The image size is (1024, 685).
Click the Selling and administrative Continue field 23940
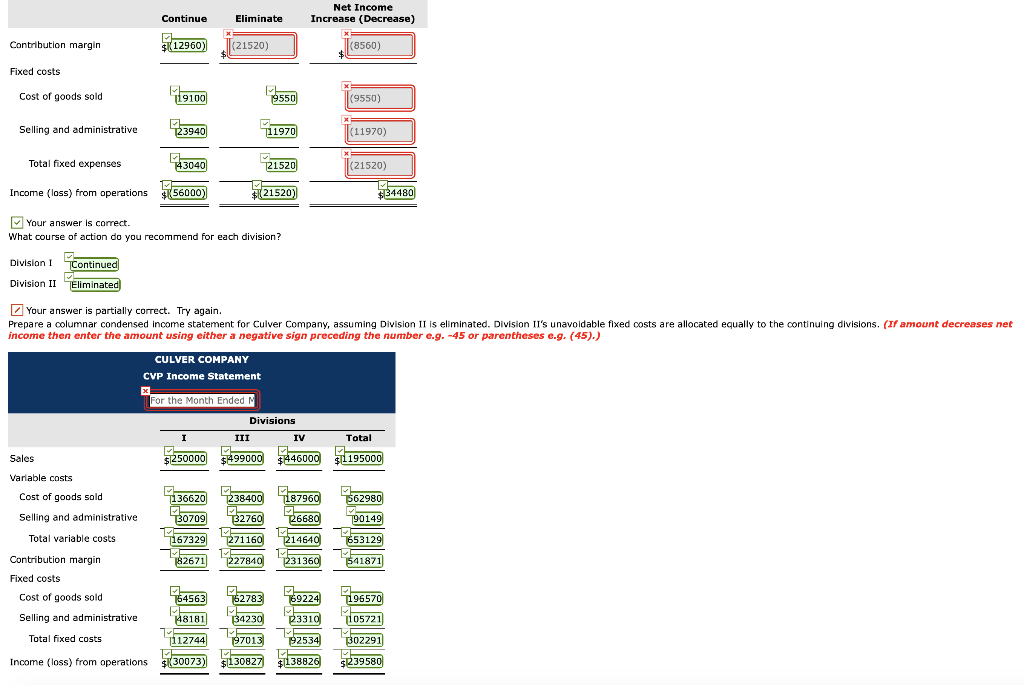point(191,131)
